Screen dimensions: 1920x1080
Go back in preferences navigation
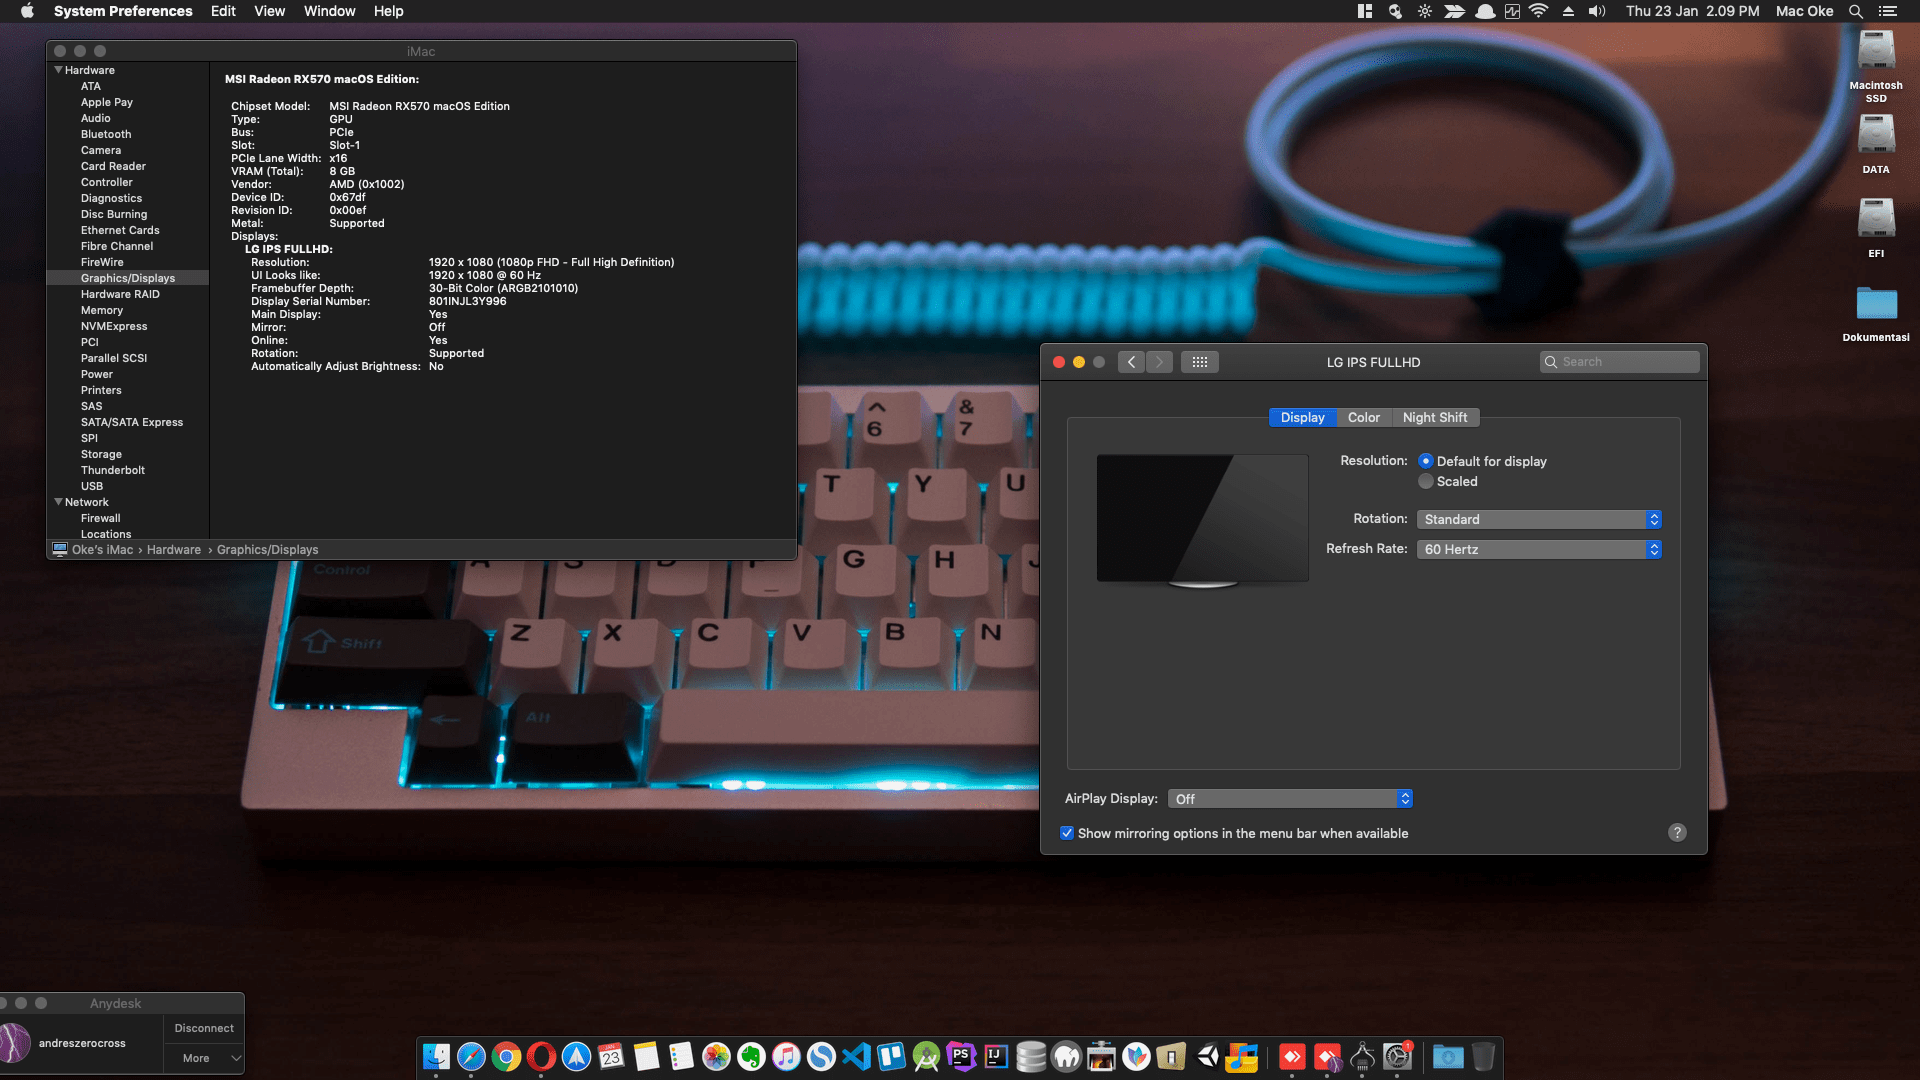click(x=1131, y=362)
